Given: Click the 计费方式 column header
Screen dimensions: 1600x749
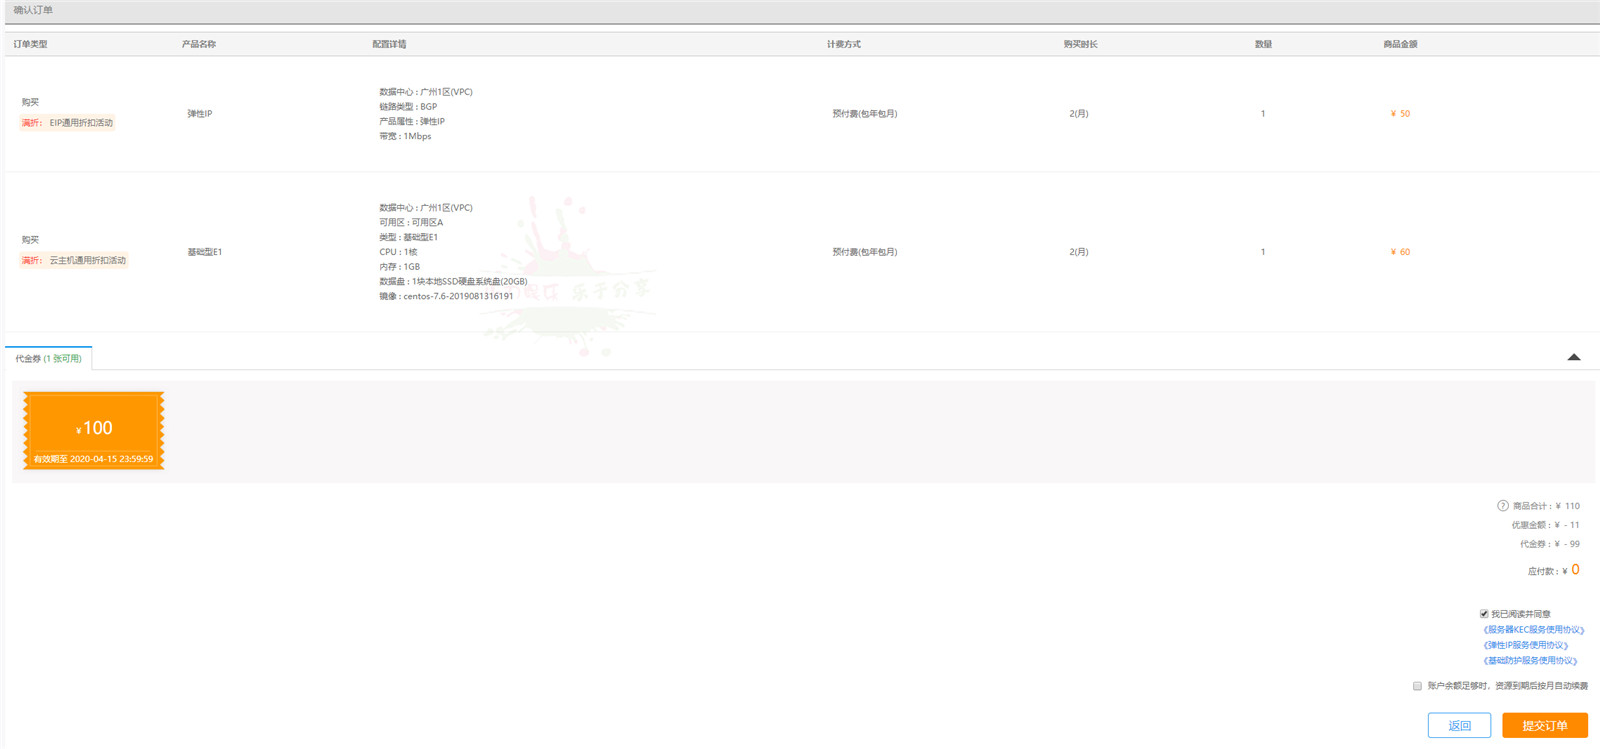Looking at the screenshot, I should (x=843, y=44).
